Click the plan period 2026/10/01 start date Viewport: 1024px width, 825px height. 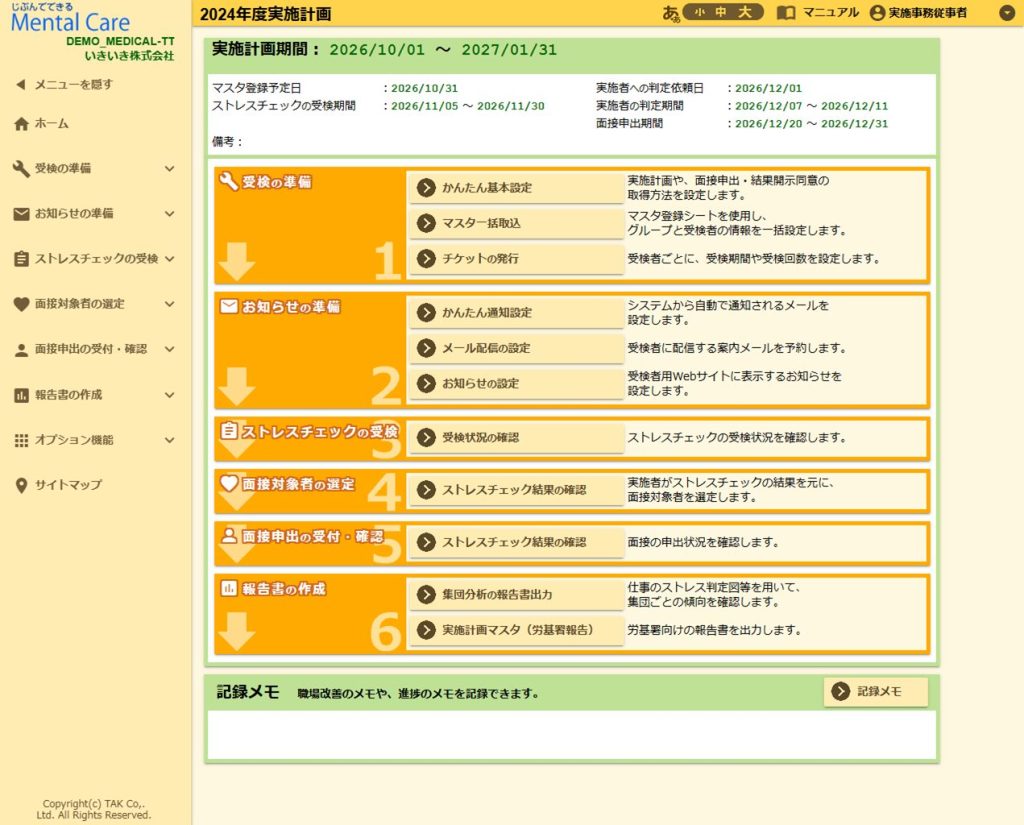tap(377, 50)
